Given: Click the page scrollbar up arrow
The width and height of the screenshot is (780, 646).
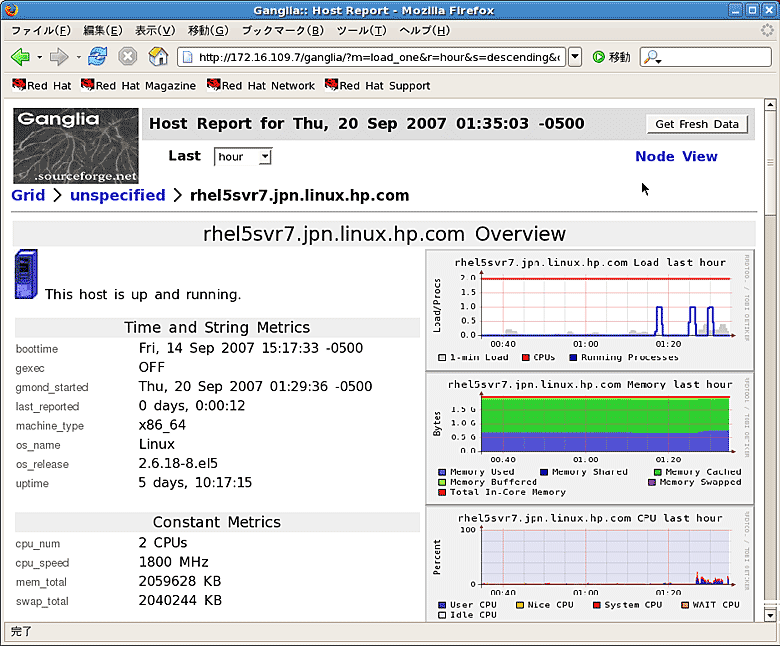Looking at the screenshot, I should (770, 105).
